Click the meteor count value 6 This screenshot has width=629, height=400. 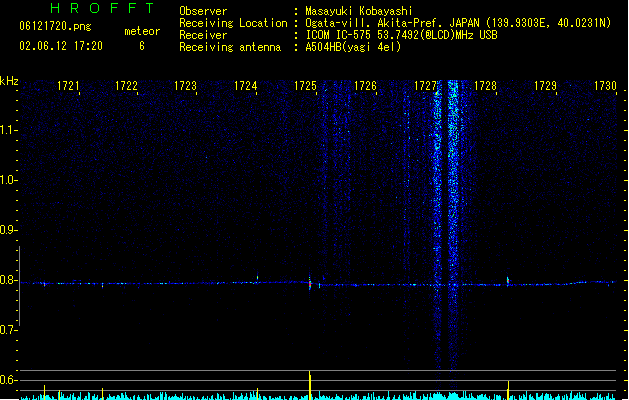[142, 46]
